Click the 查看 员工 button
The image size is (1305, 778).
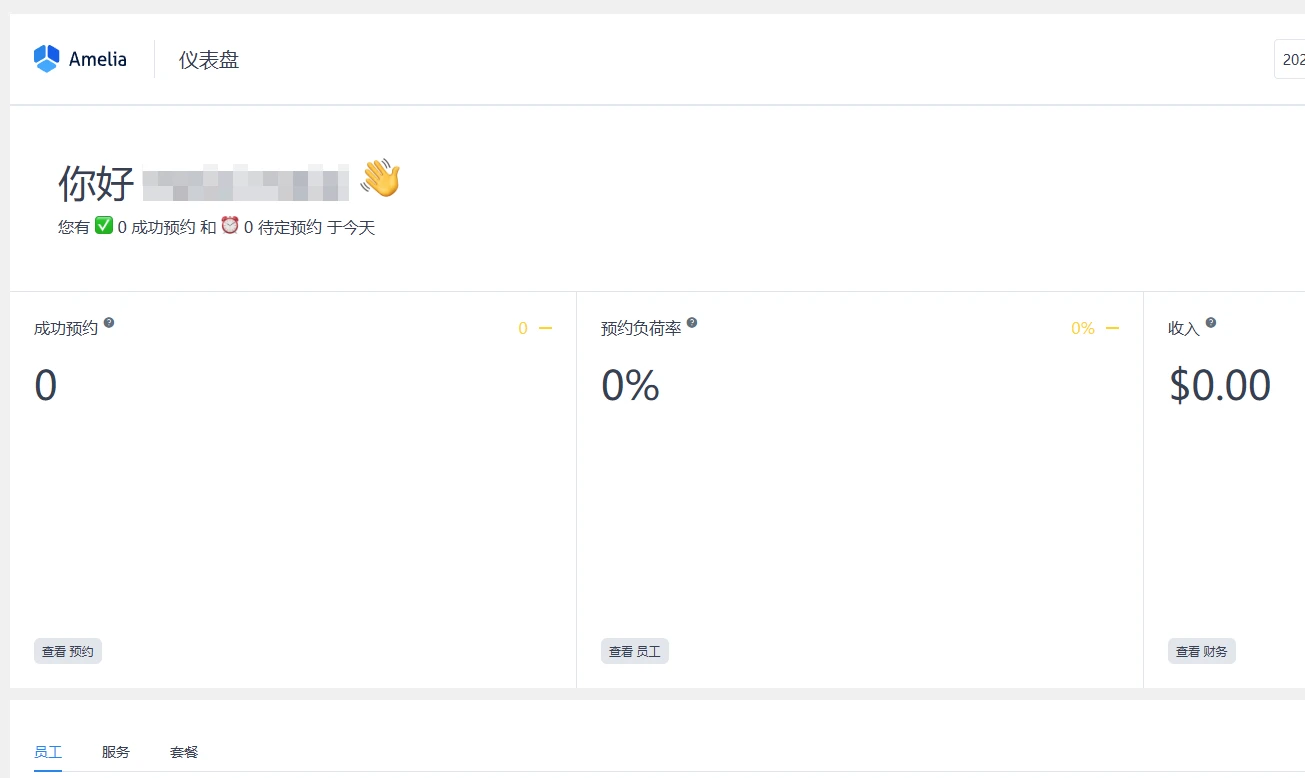[634, 650]
